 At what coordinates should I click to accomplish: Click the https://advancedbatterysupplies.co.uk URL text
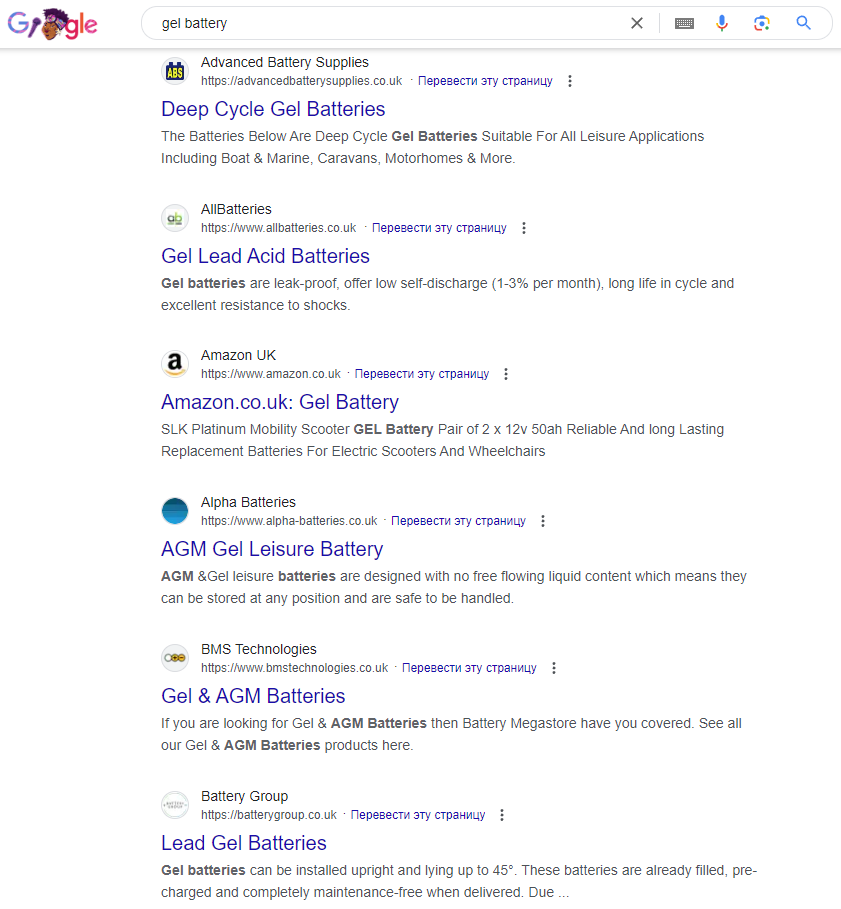301,81
